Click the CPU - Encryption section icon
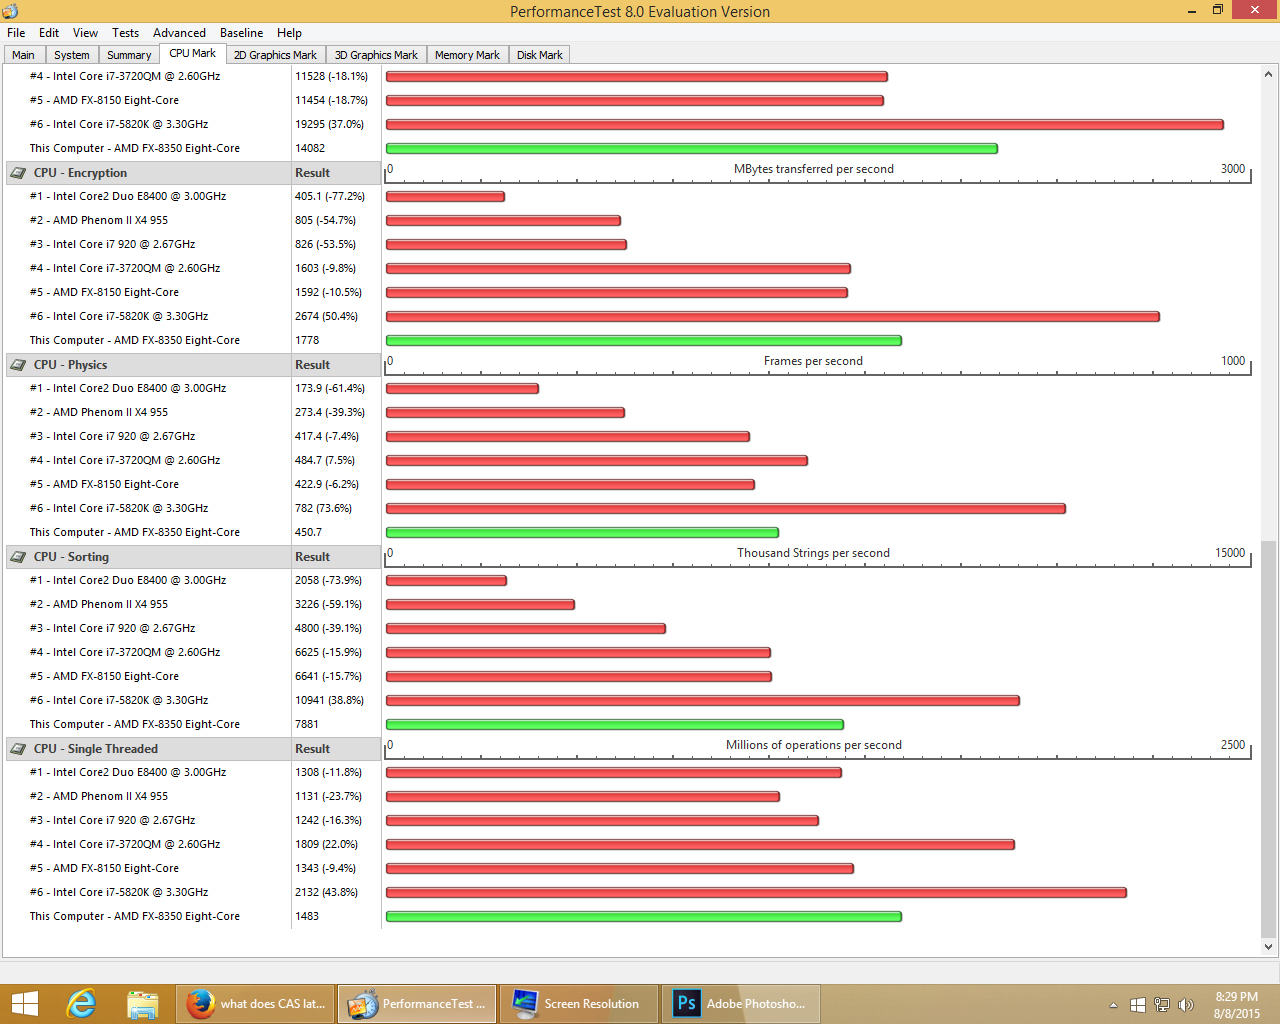Viewport: 1280px width, 1024px height. coord(18,173)
